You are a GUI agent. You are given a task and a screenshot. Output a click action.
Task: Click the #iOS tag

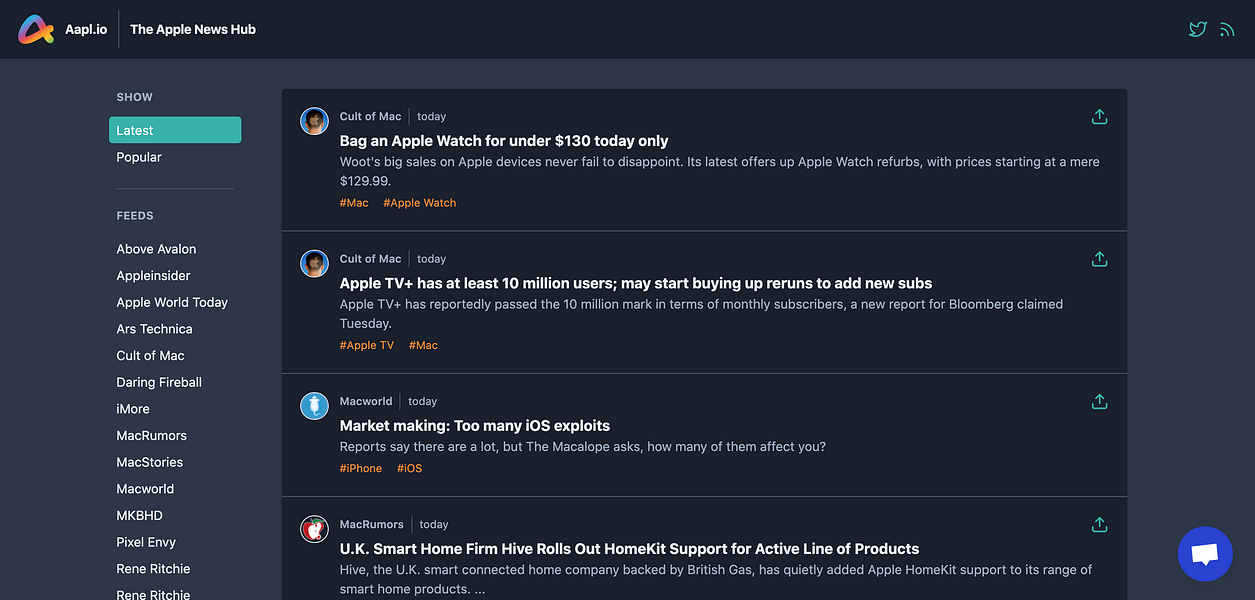click(410, 468)
